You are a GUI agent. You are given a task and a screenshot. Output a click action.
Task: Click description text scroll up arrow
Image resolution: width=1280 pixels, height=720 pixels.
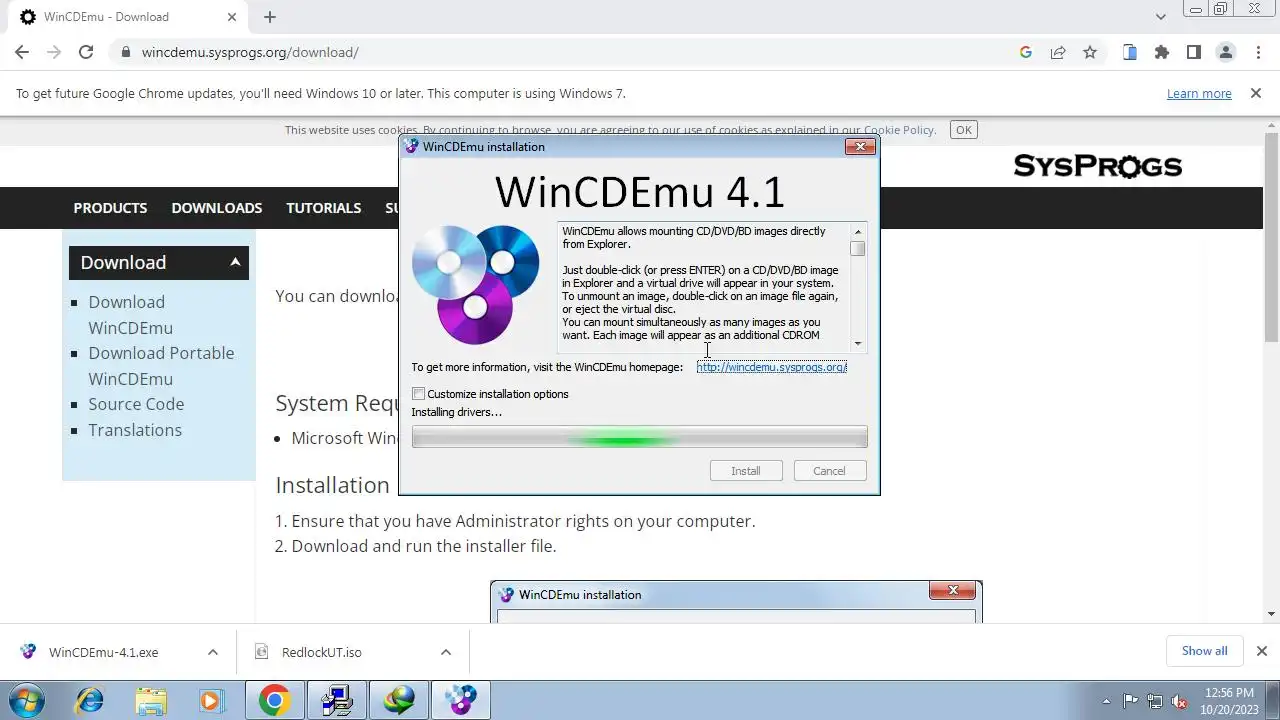pos(857,232)
